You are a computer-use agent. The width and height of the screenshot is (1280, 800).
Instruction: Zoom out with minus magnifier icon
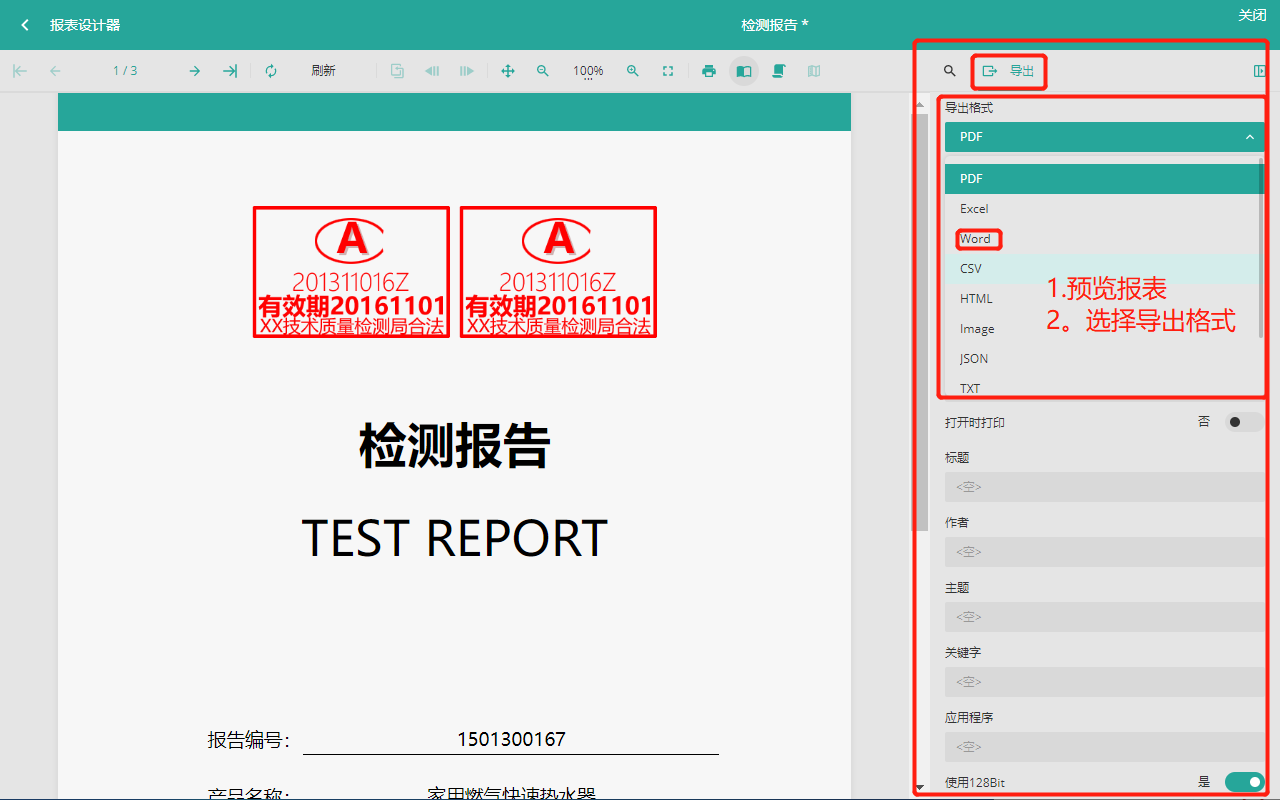point(543,71)
